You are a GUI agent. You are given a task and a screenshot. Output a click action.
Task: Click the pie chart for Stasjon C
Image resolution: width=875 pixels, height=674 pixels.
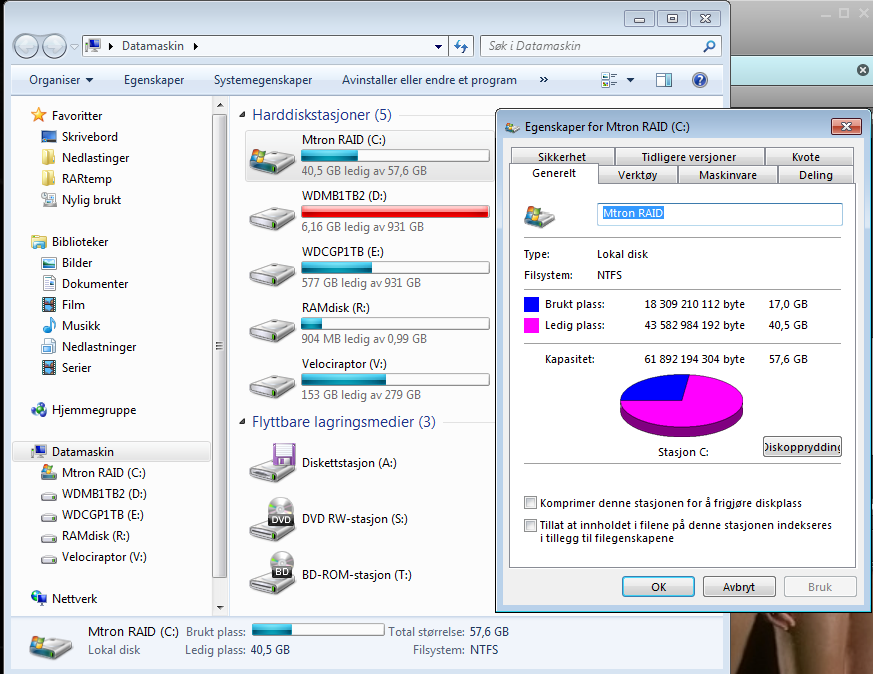click(681, 405)
